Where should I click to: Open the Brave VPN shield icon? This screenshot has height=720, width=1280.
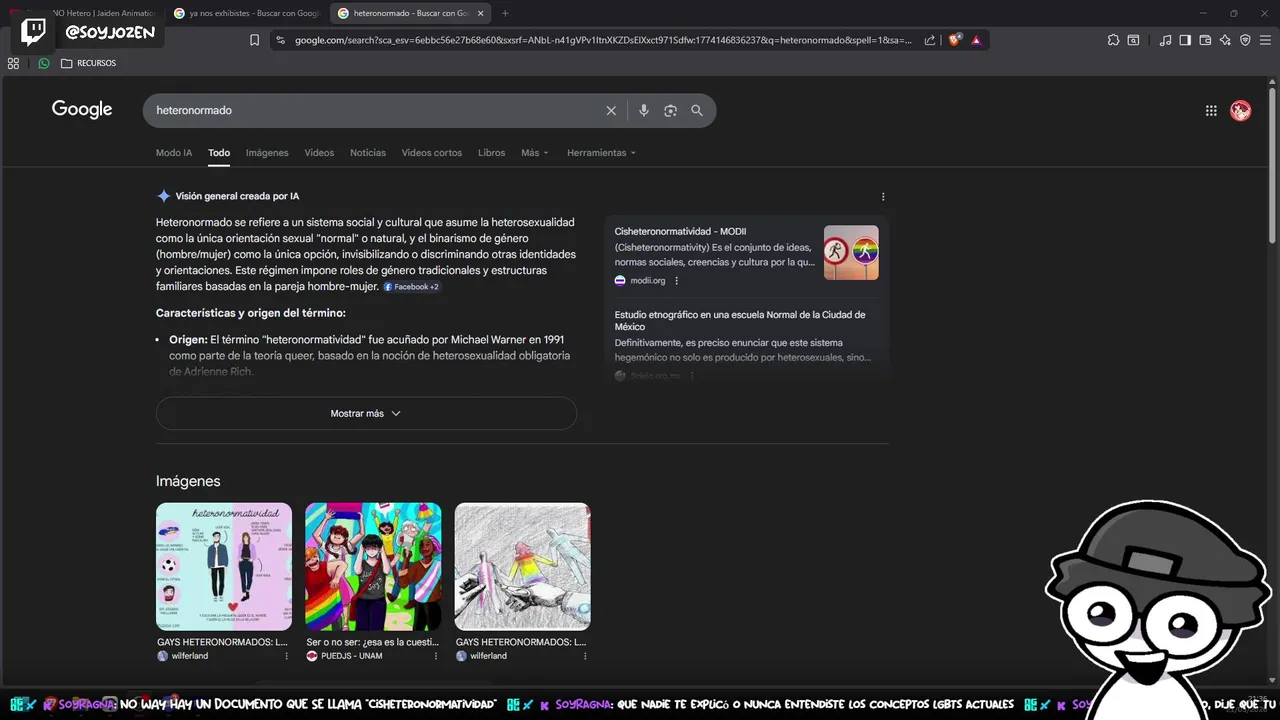pyautogui.click(x=1245, y=40)
